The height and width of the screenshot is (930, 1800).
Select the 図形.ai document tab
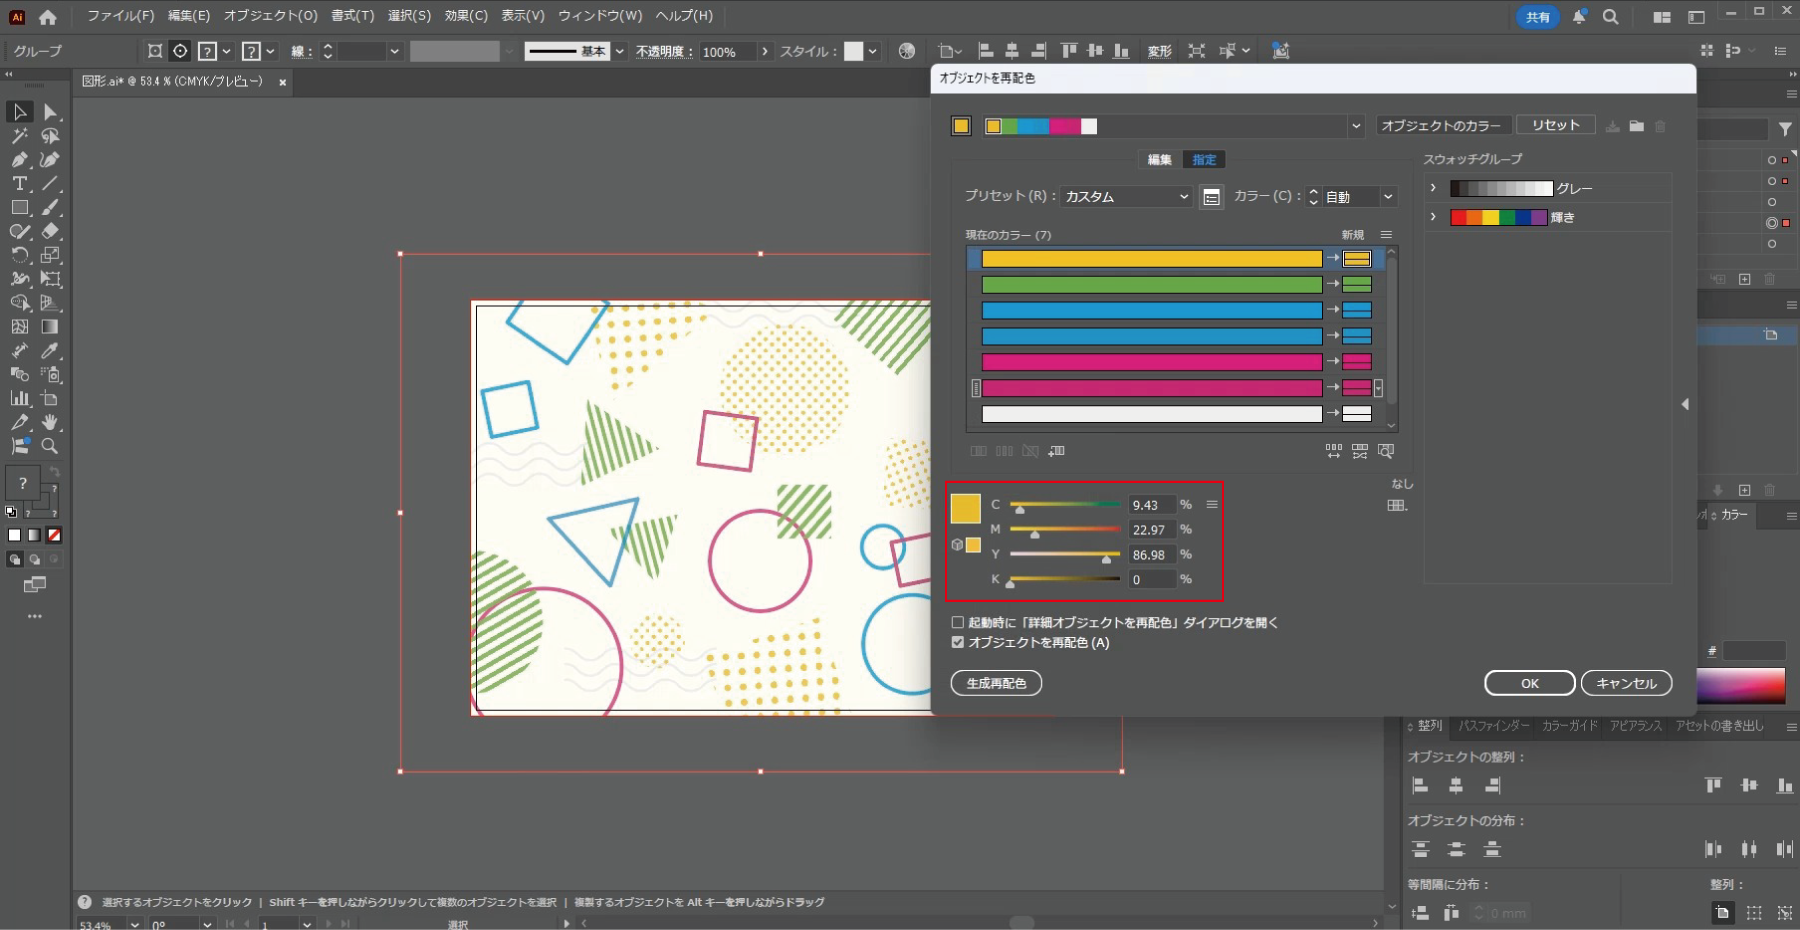pos(172,82)
